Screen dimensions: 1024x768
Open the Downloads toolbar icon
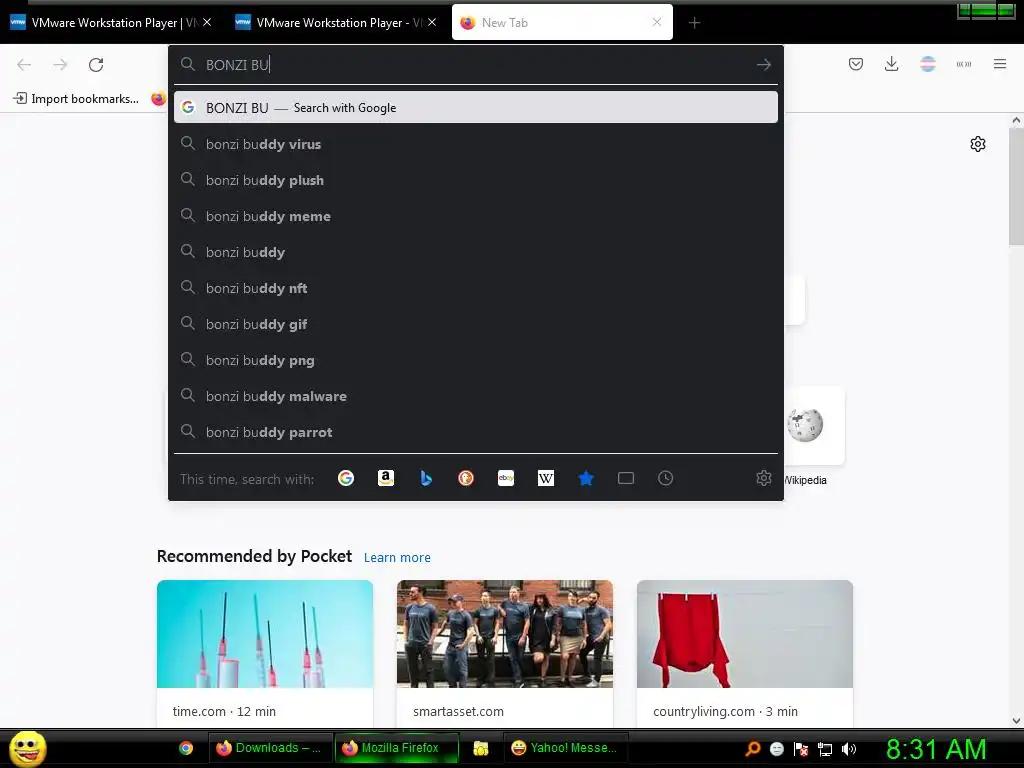891,64
